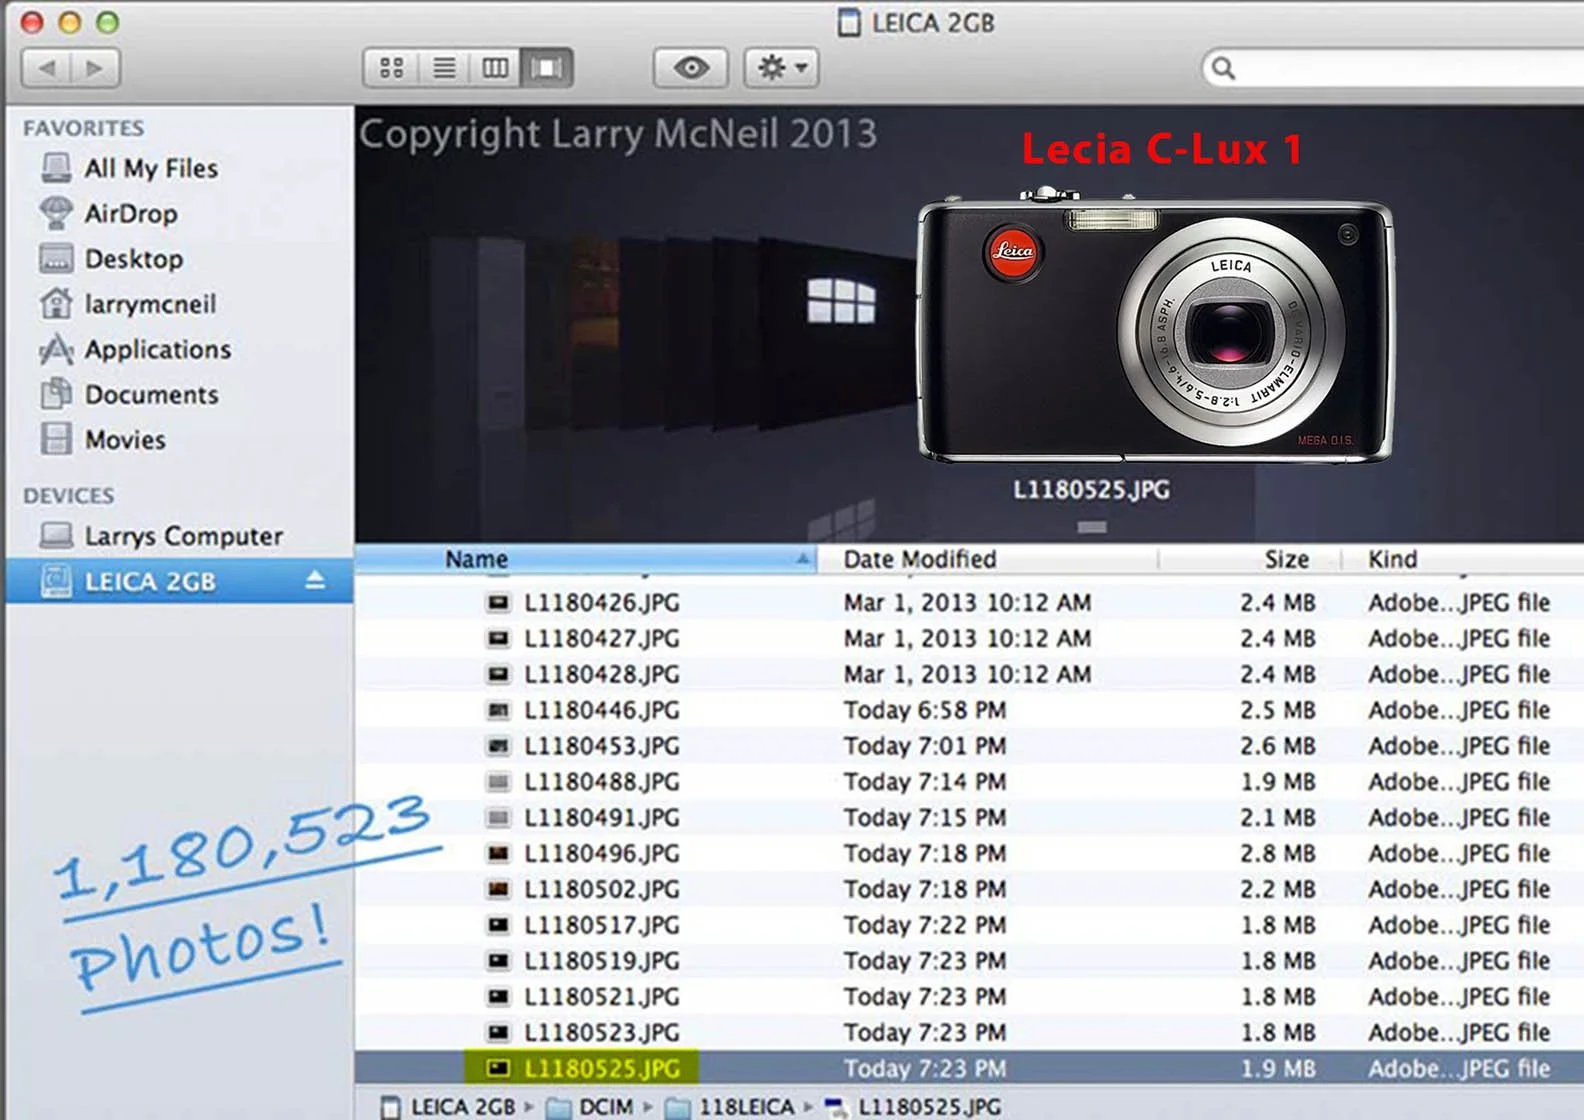Click the thumbnail icon of L1180496.JPG

click(x=498, y=853)
